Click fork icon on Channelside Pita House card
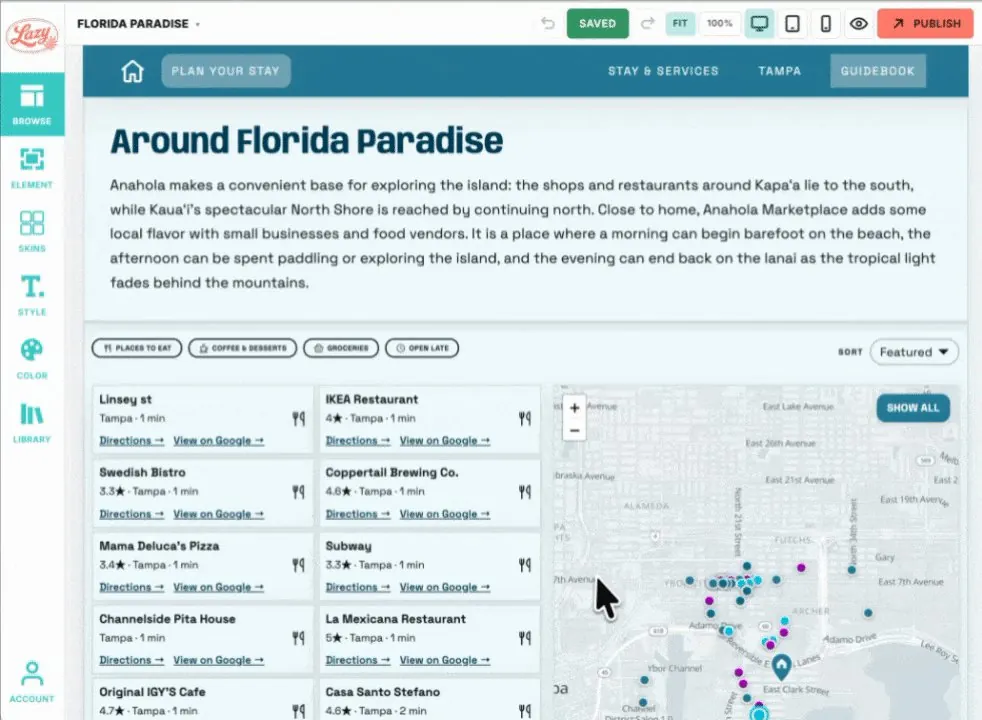Image resolution: width=982 pixels, height=720 pixels. 299,638
